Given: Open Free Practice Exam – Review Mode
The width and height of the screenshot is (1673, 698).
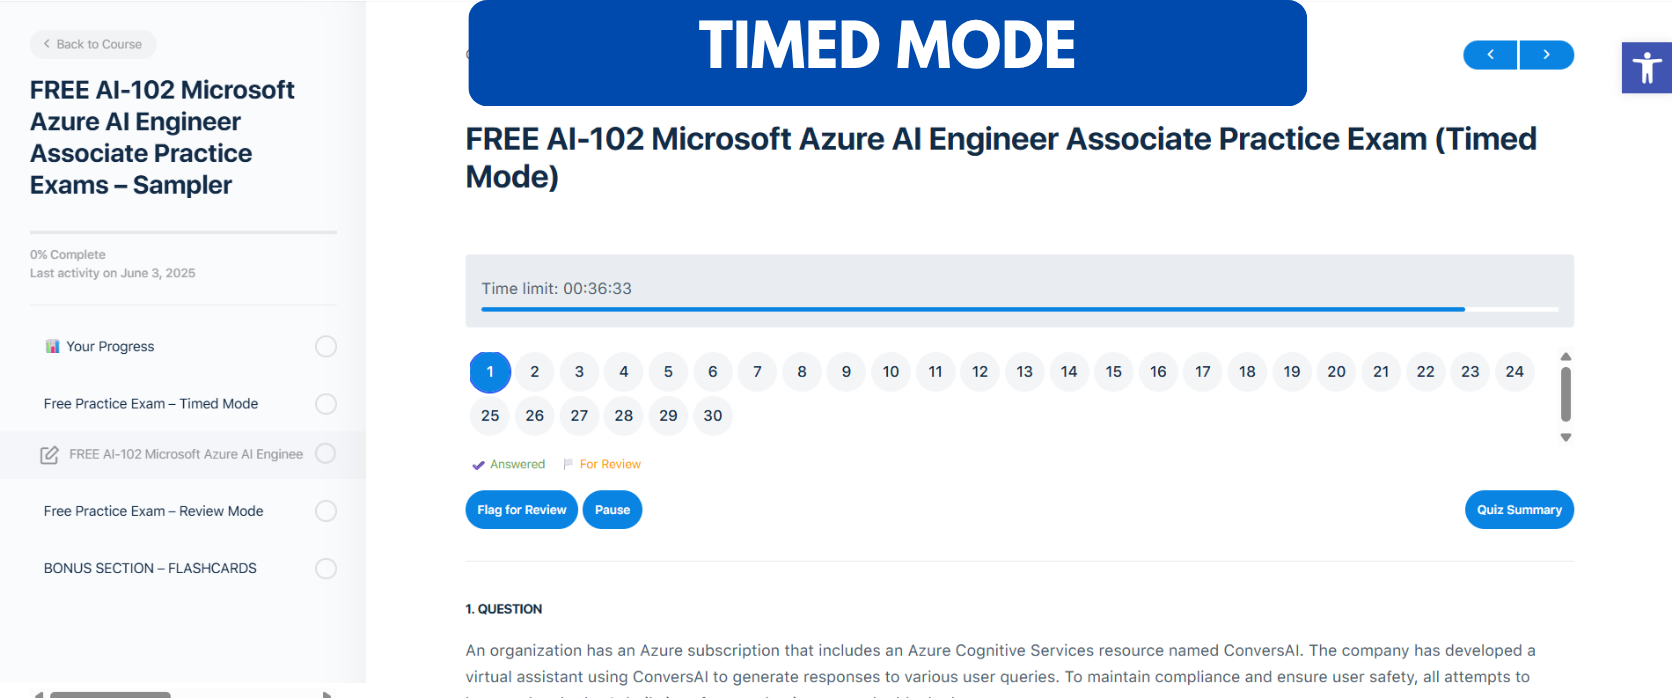Looking at the screenshot, I should point(153,511).
